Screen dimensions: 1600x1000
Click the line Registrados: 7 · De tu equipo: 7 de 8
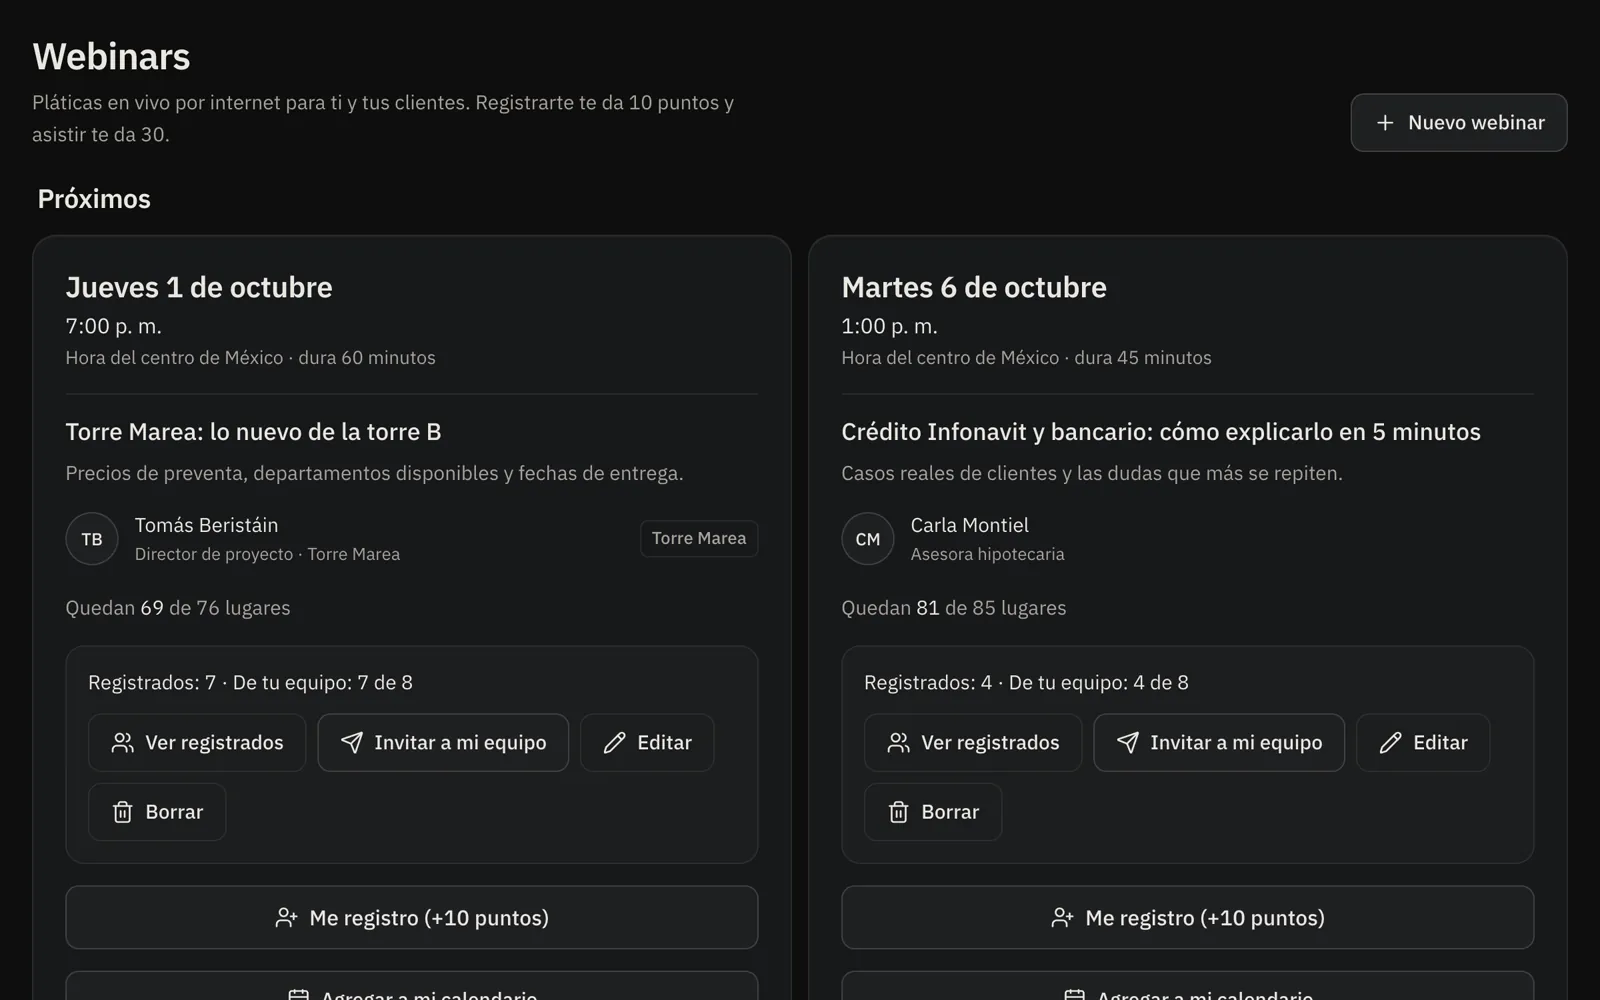tap(250, 683)
